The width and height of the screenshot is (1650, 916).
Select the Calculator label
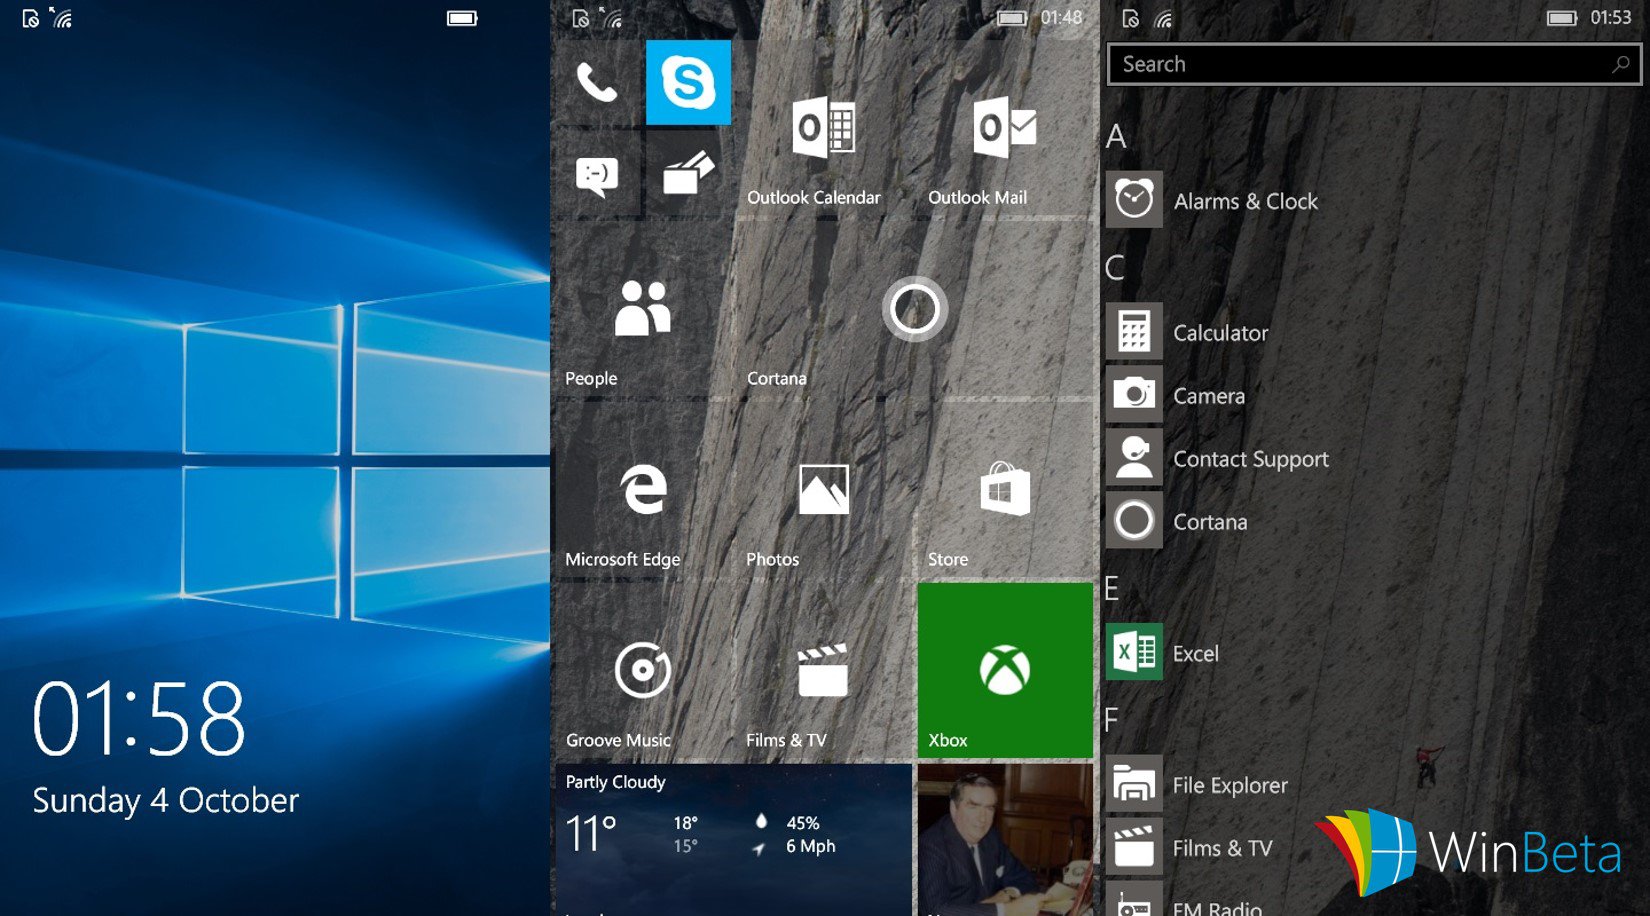1221,333
